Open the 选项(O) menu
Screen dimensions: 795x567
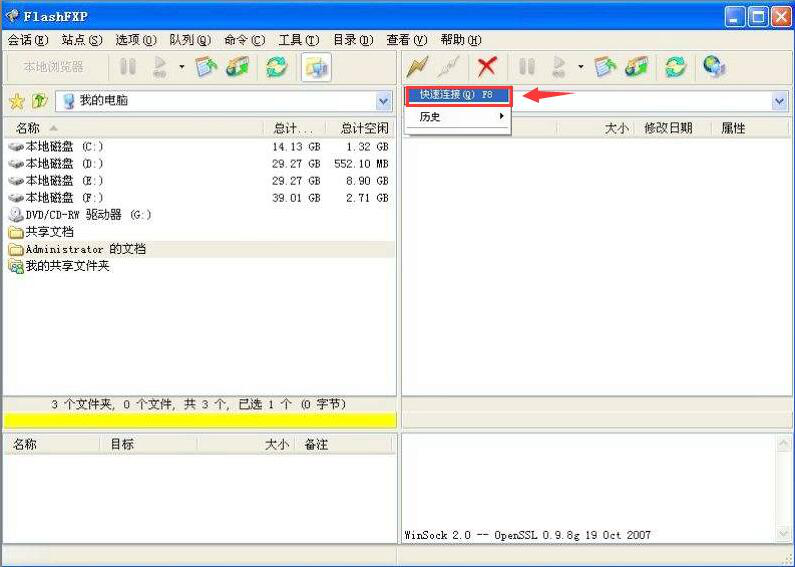[x=136, y=40]
